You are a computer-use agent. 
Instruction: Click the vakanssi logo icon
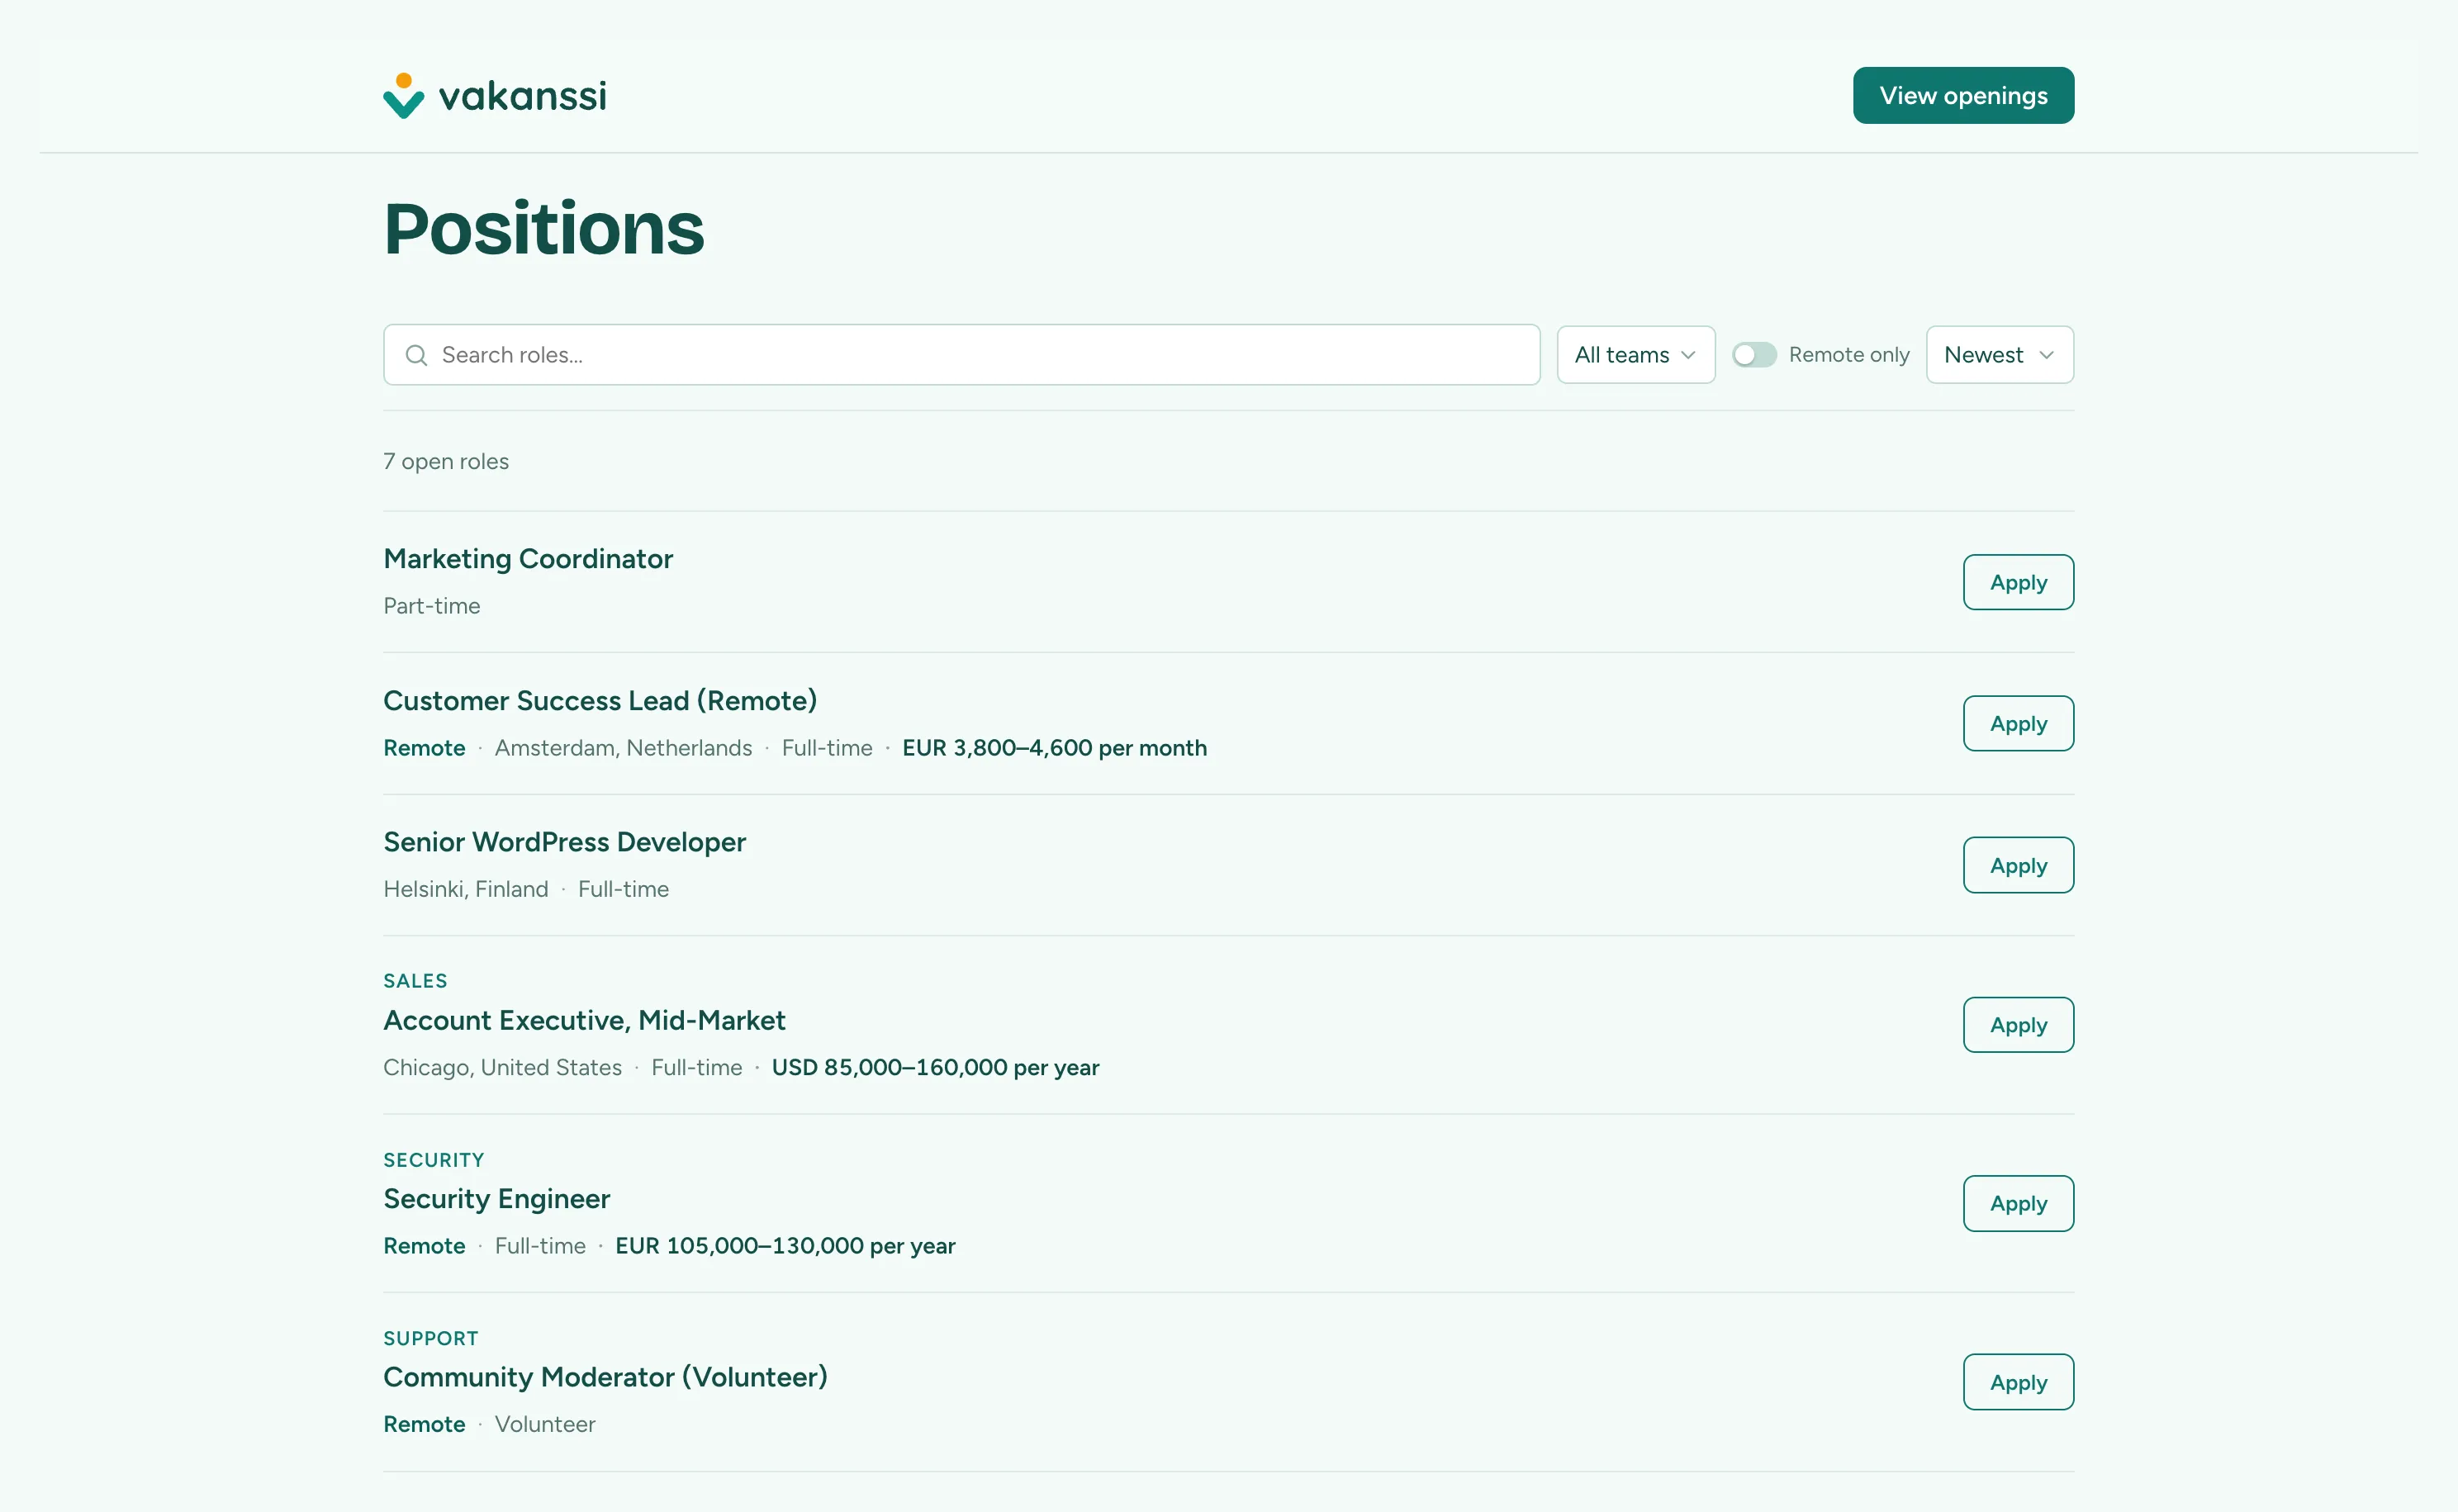[403, 96]
